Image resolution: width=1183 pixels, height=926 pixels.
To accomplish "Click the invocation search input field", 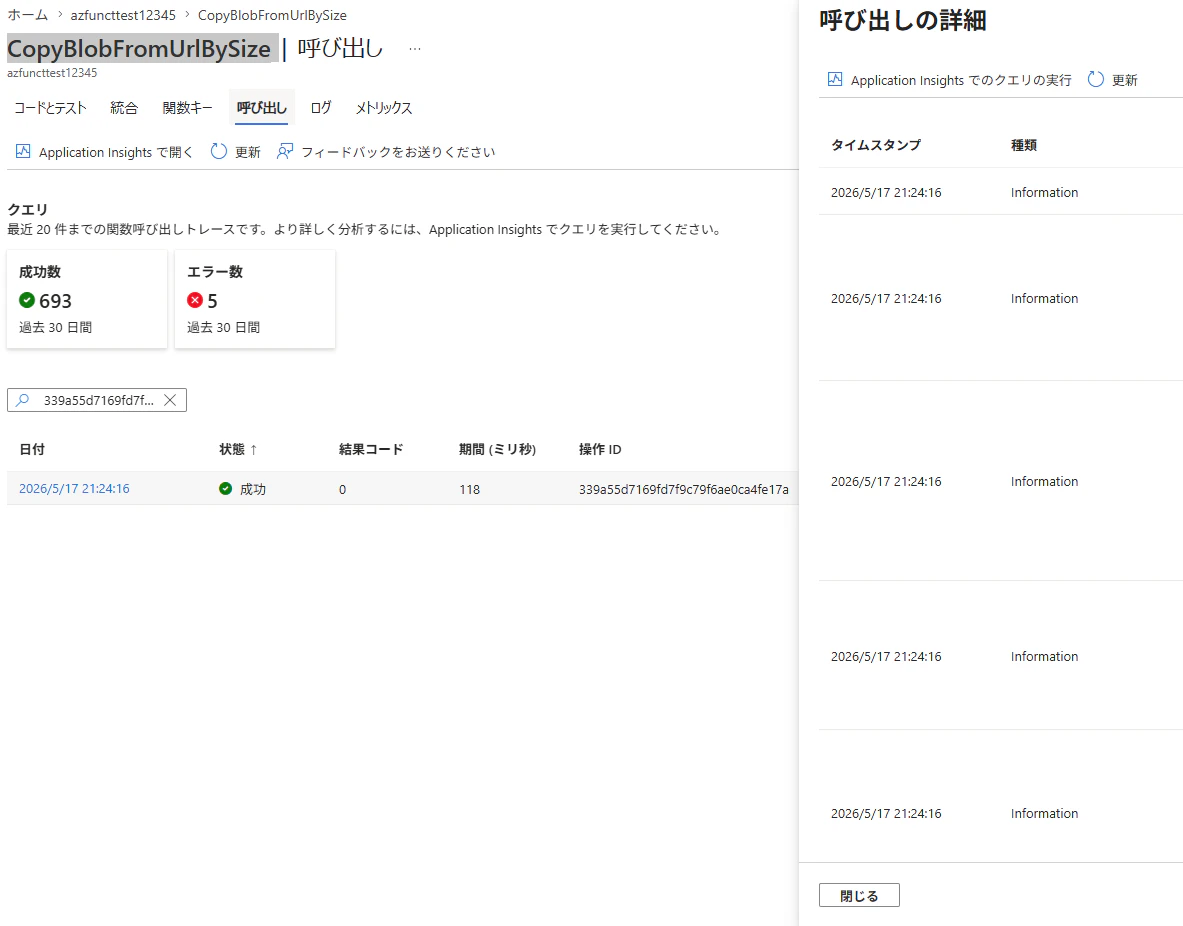I will click(98, 400).
